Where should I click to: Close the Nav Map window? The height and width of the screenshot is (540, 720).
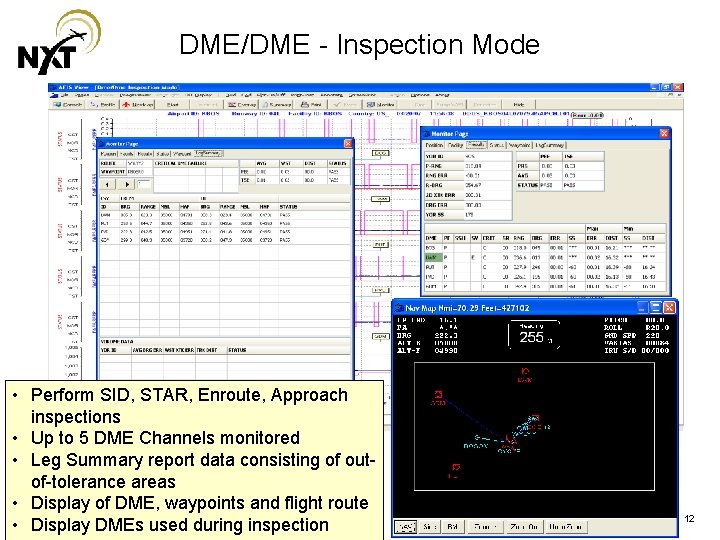point(669,307)
